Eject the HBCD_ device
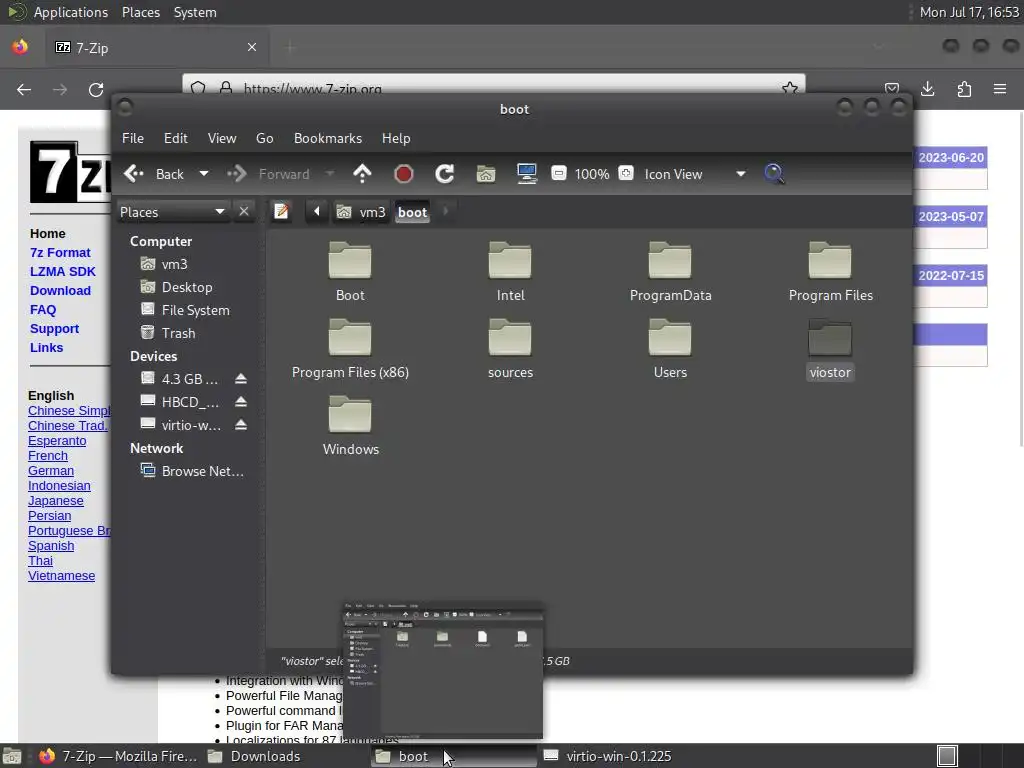 coord(241,402)
